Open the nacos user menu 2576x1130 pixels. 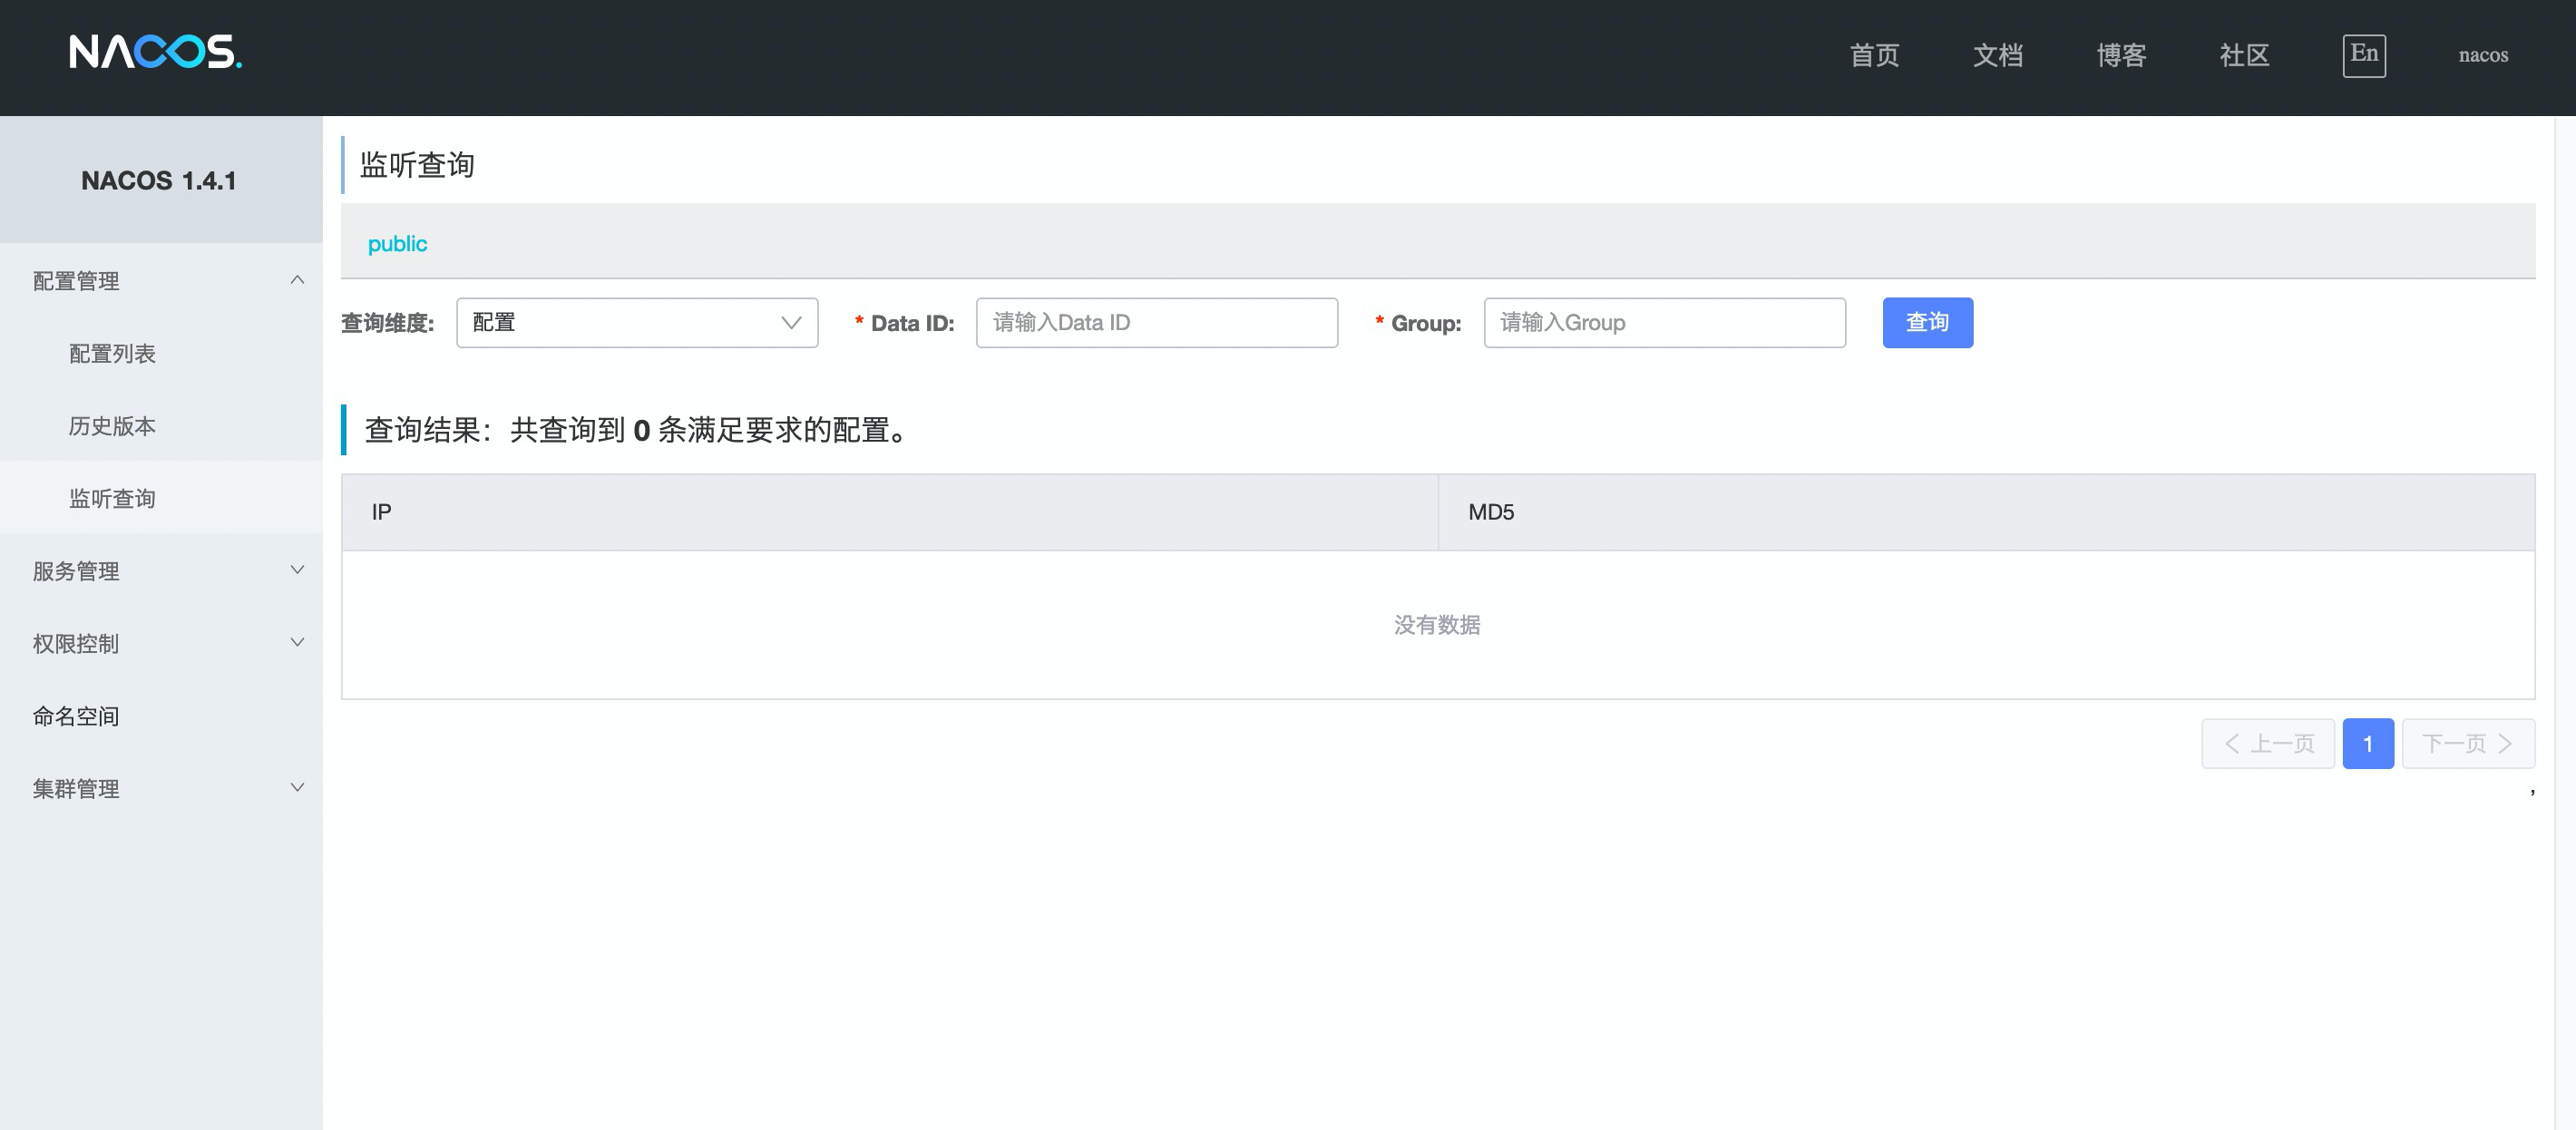point(2482,55)
